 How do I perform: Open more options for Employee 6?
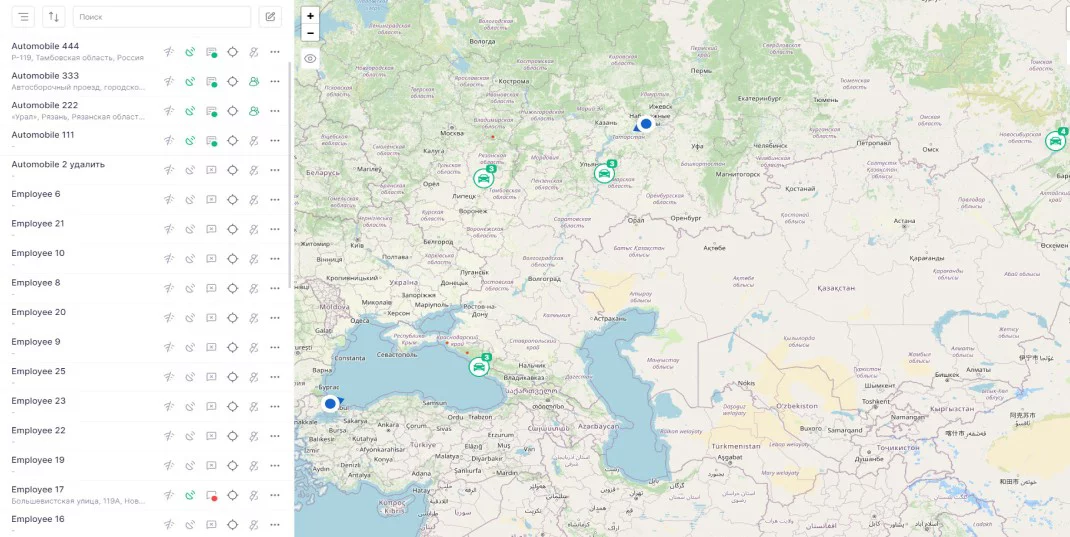(x=275, y=199)
